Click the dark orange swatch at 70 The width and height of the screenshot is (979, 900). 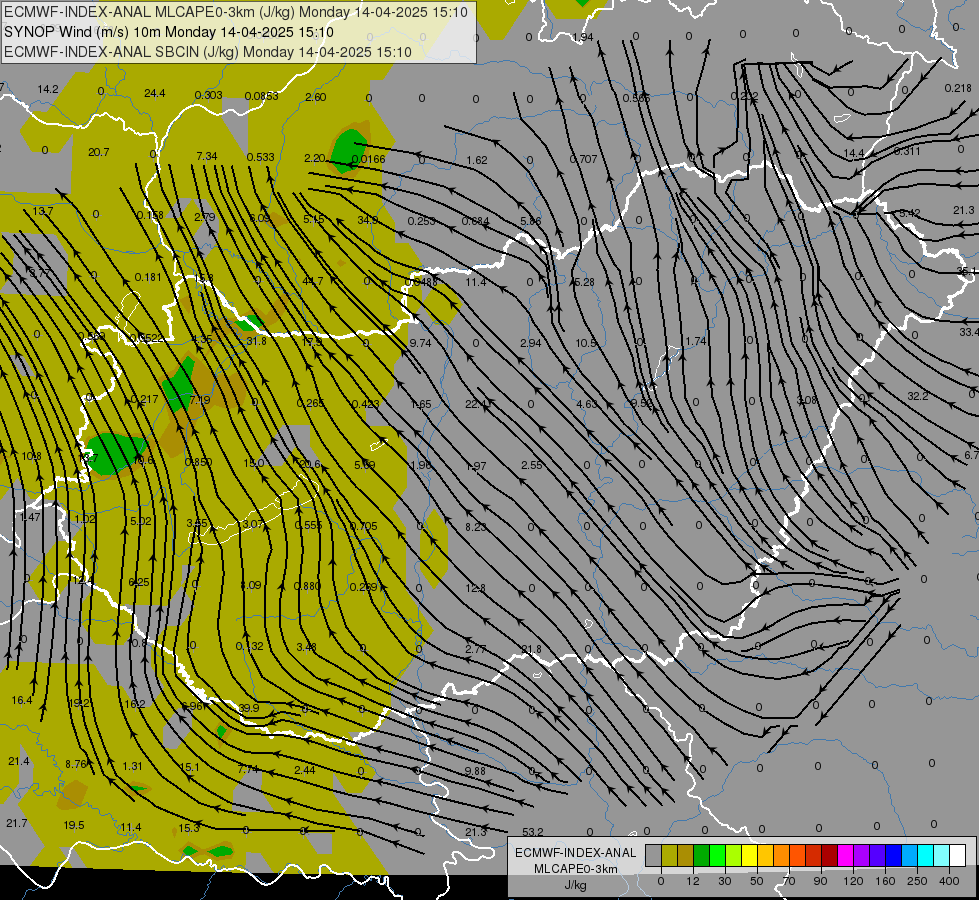point(797,855)
